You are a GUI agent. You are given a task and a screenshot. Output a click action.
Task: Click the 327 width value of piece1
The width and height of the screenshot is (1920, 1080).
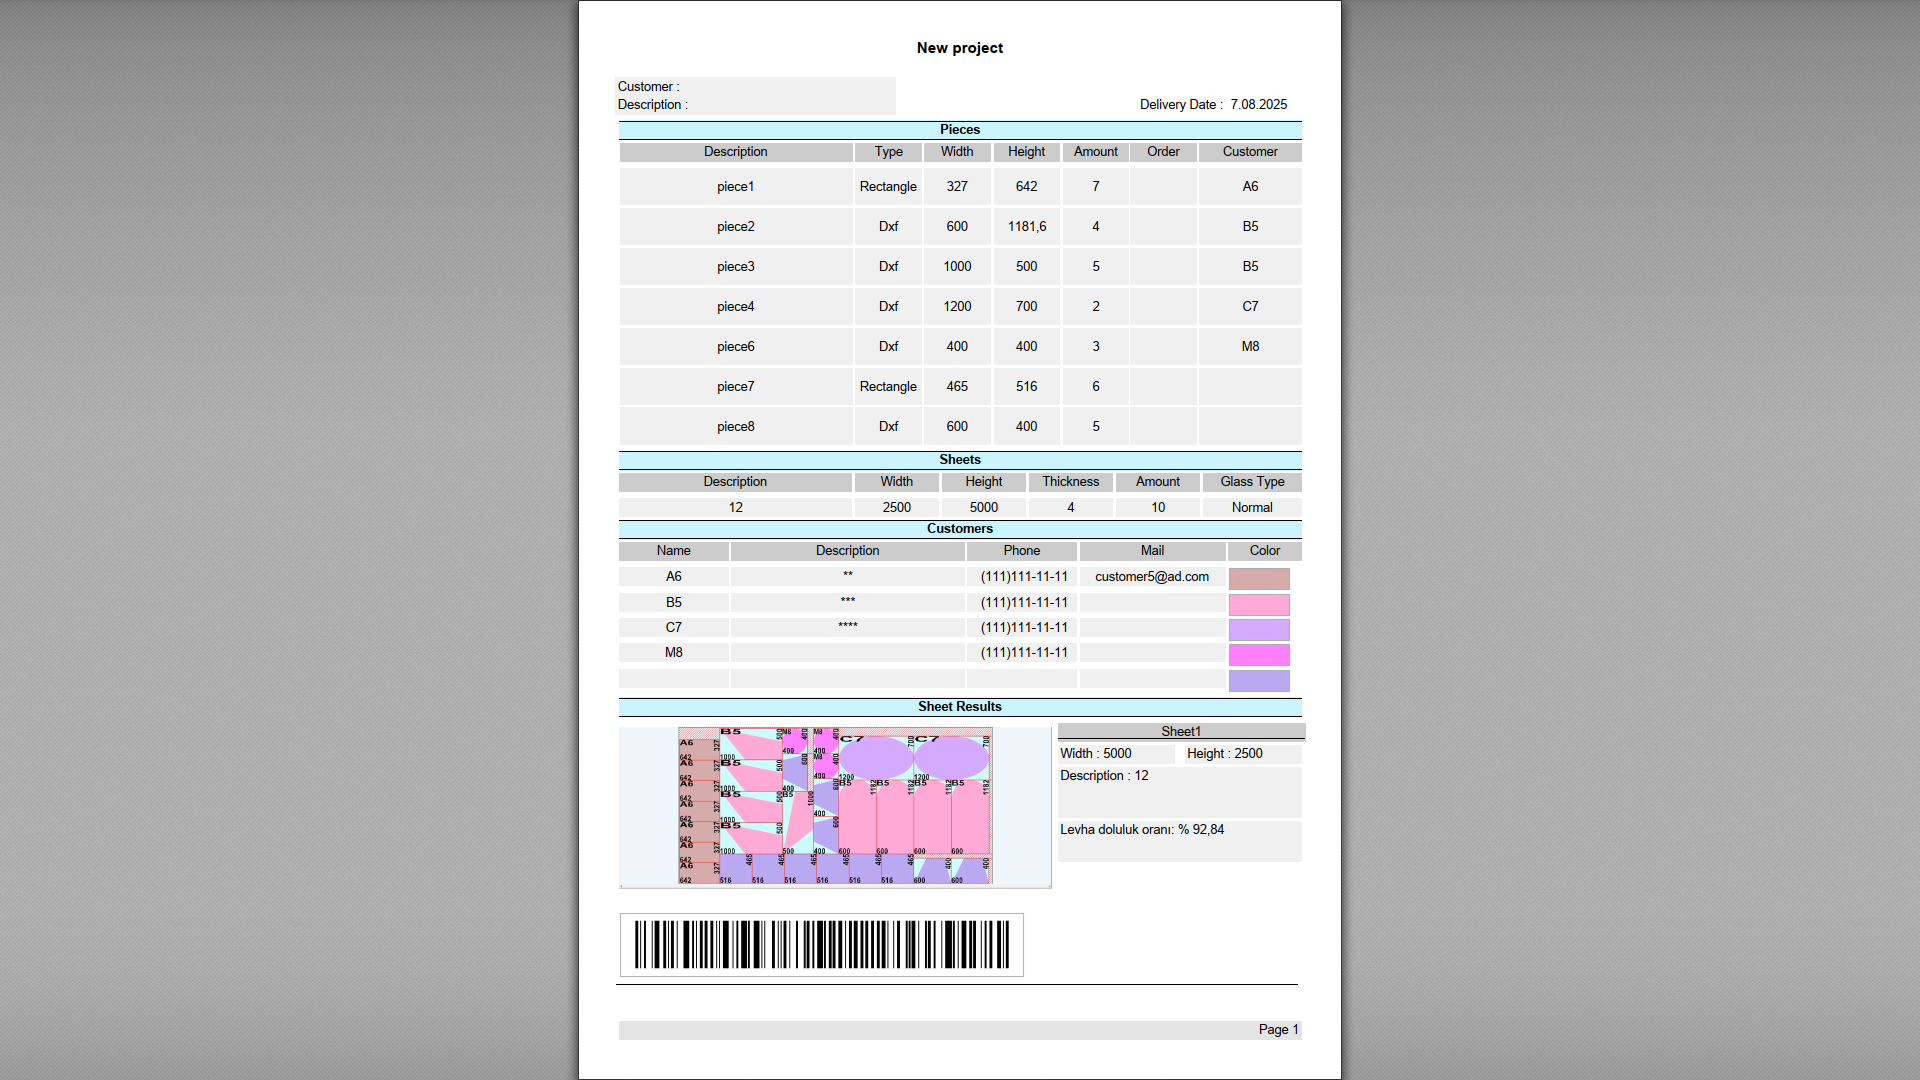click(957, 187)
